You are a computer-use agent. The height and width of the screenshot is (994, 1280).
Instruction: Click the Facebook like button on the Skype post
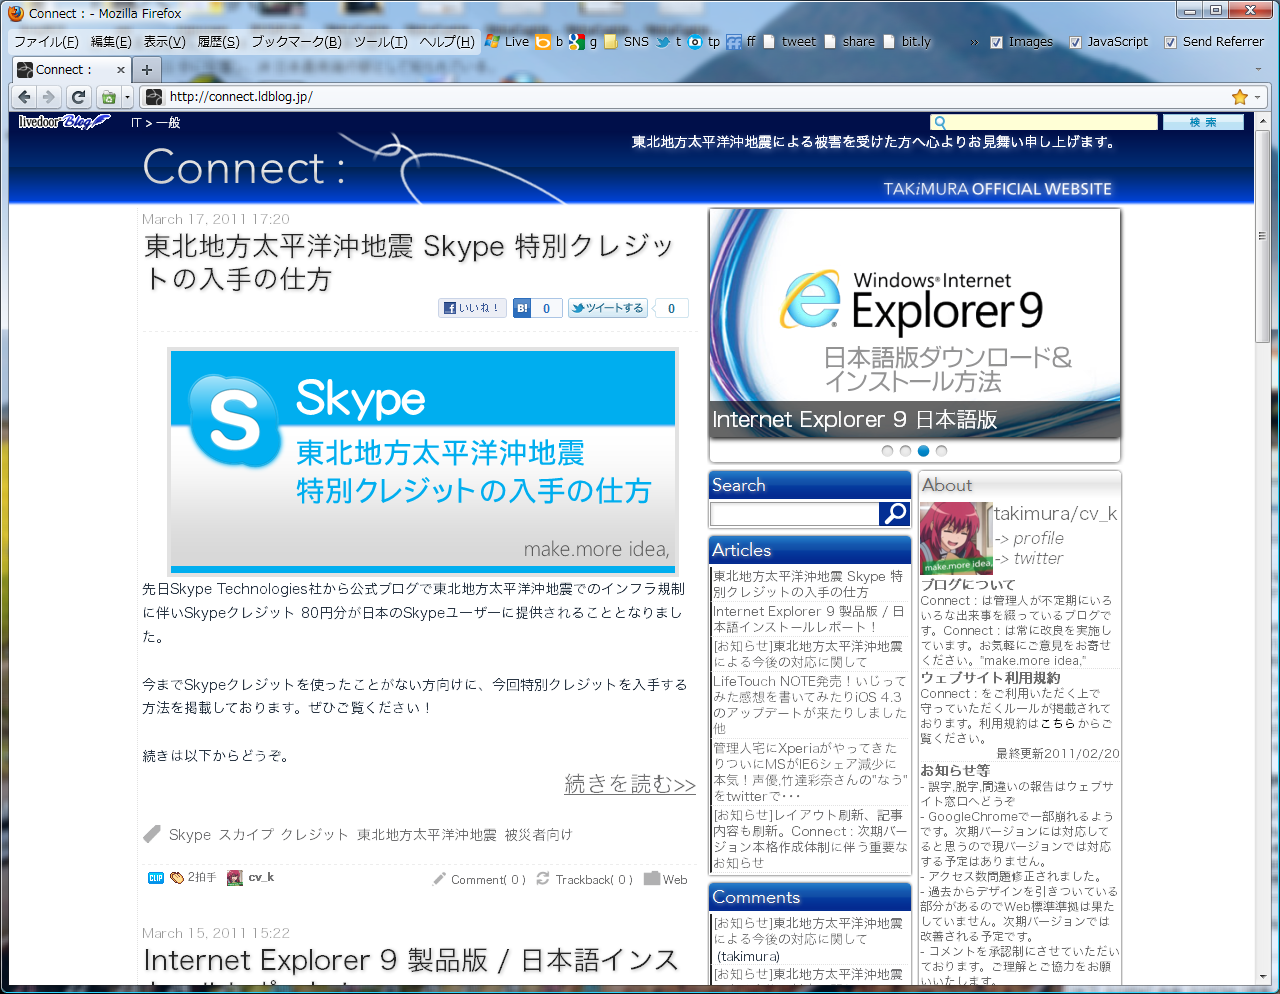472,308
